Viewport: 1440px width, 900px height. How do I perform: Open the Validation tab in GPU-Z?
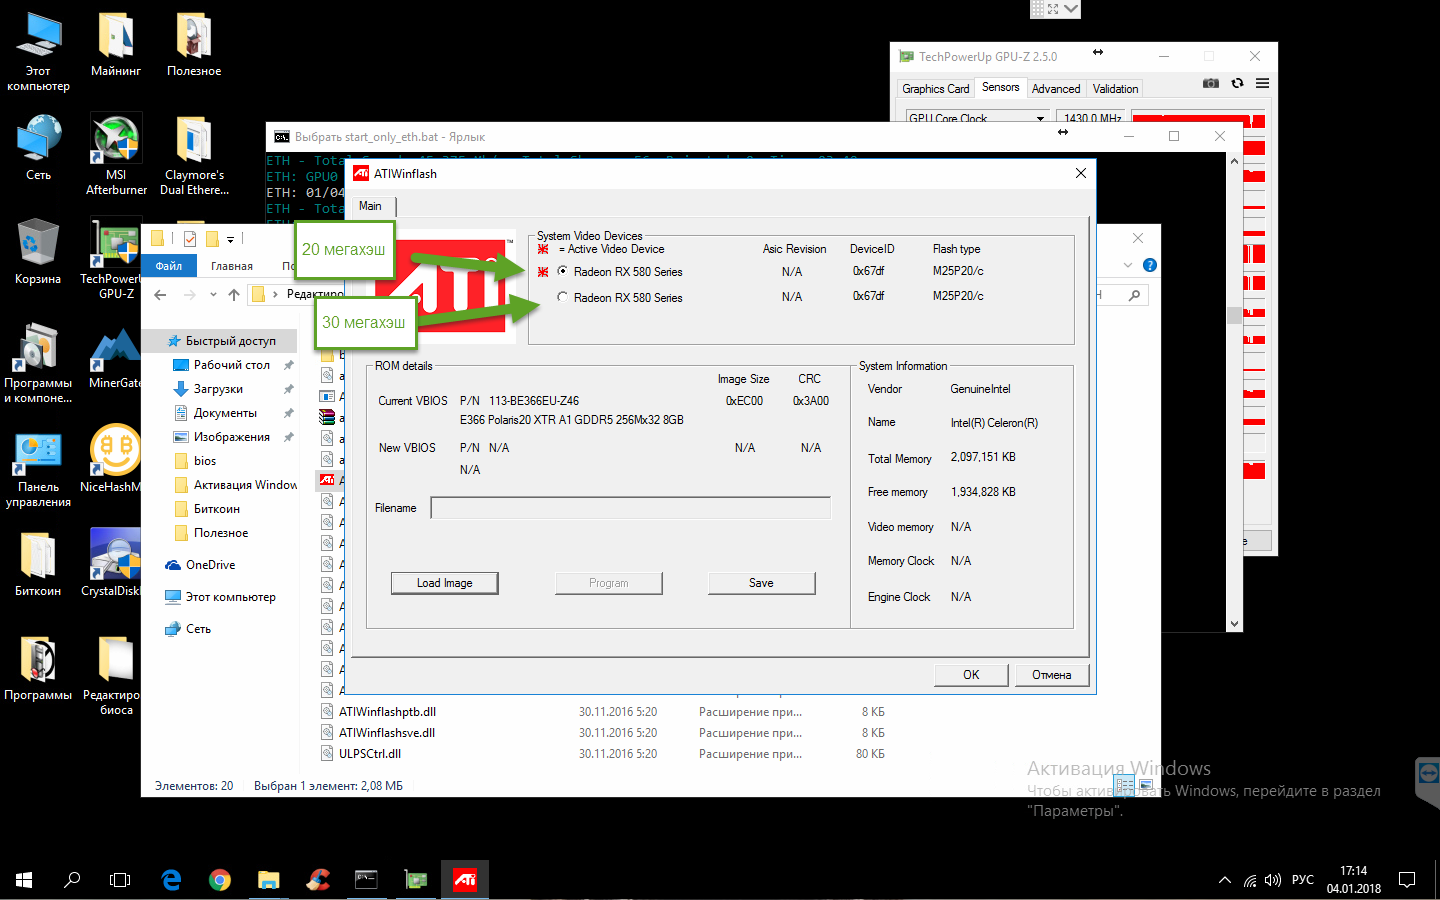[1115, 89]
